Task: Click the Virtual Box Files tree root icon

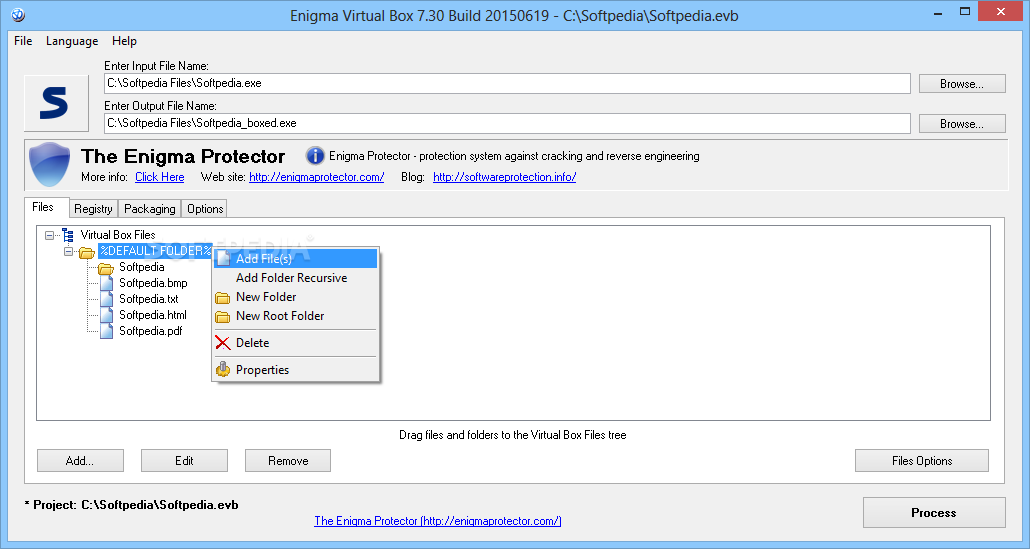Action: pos(68,234)
